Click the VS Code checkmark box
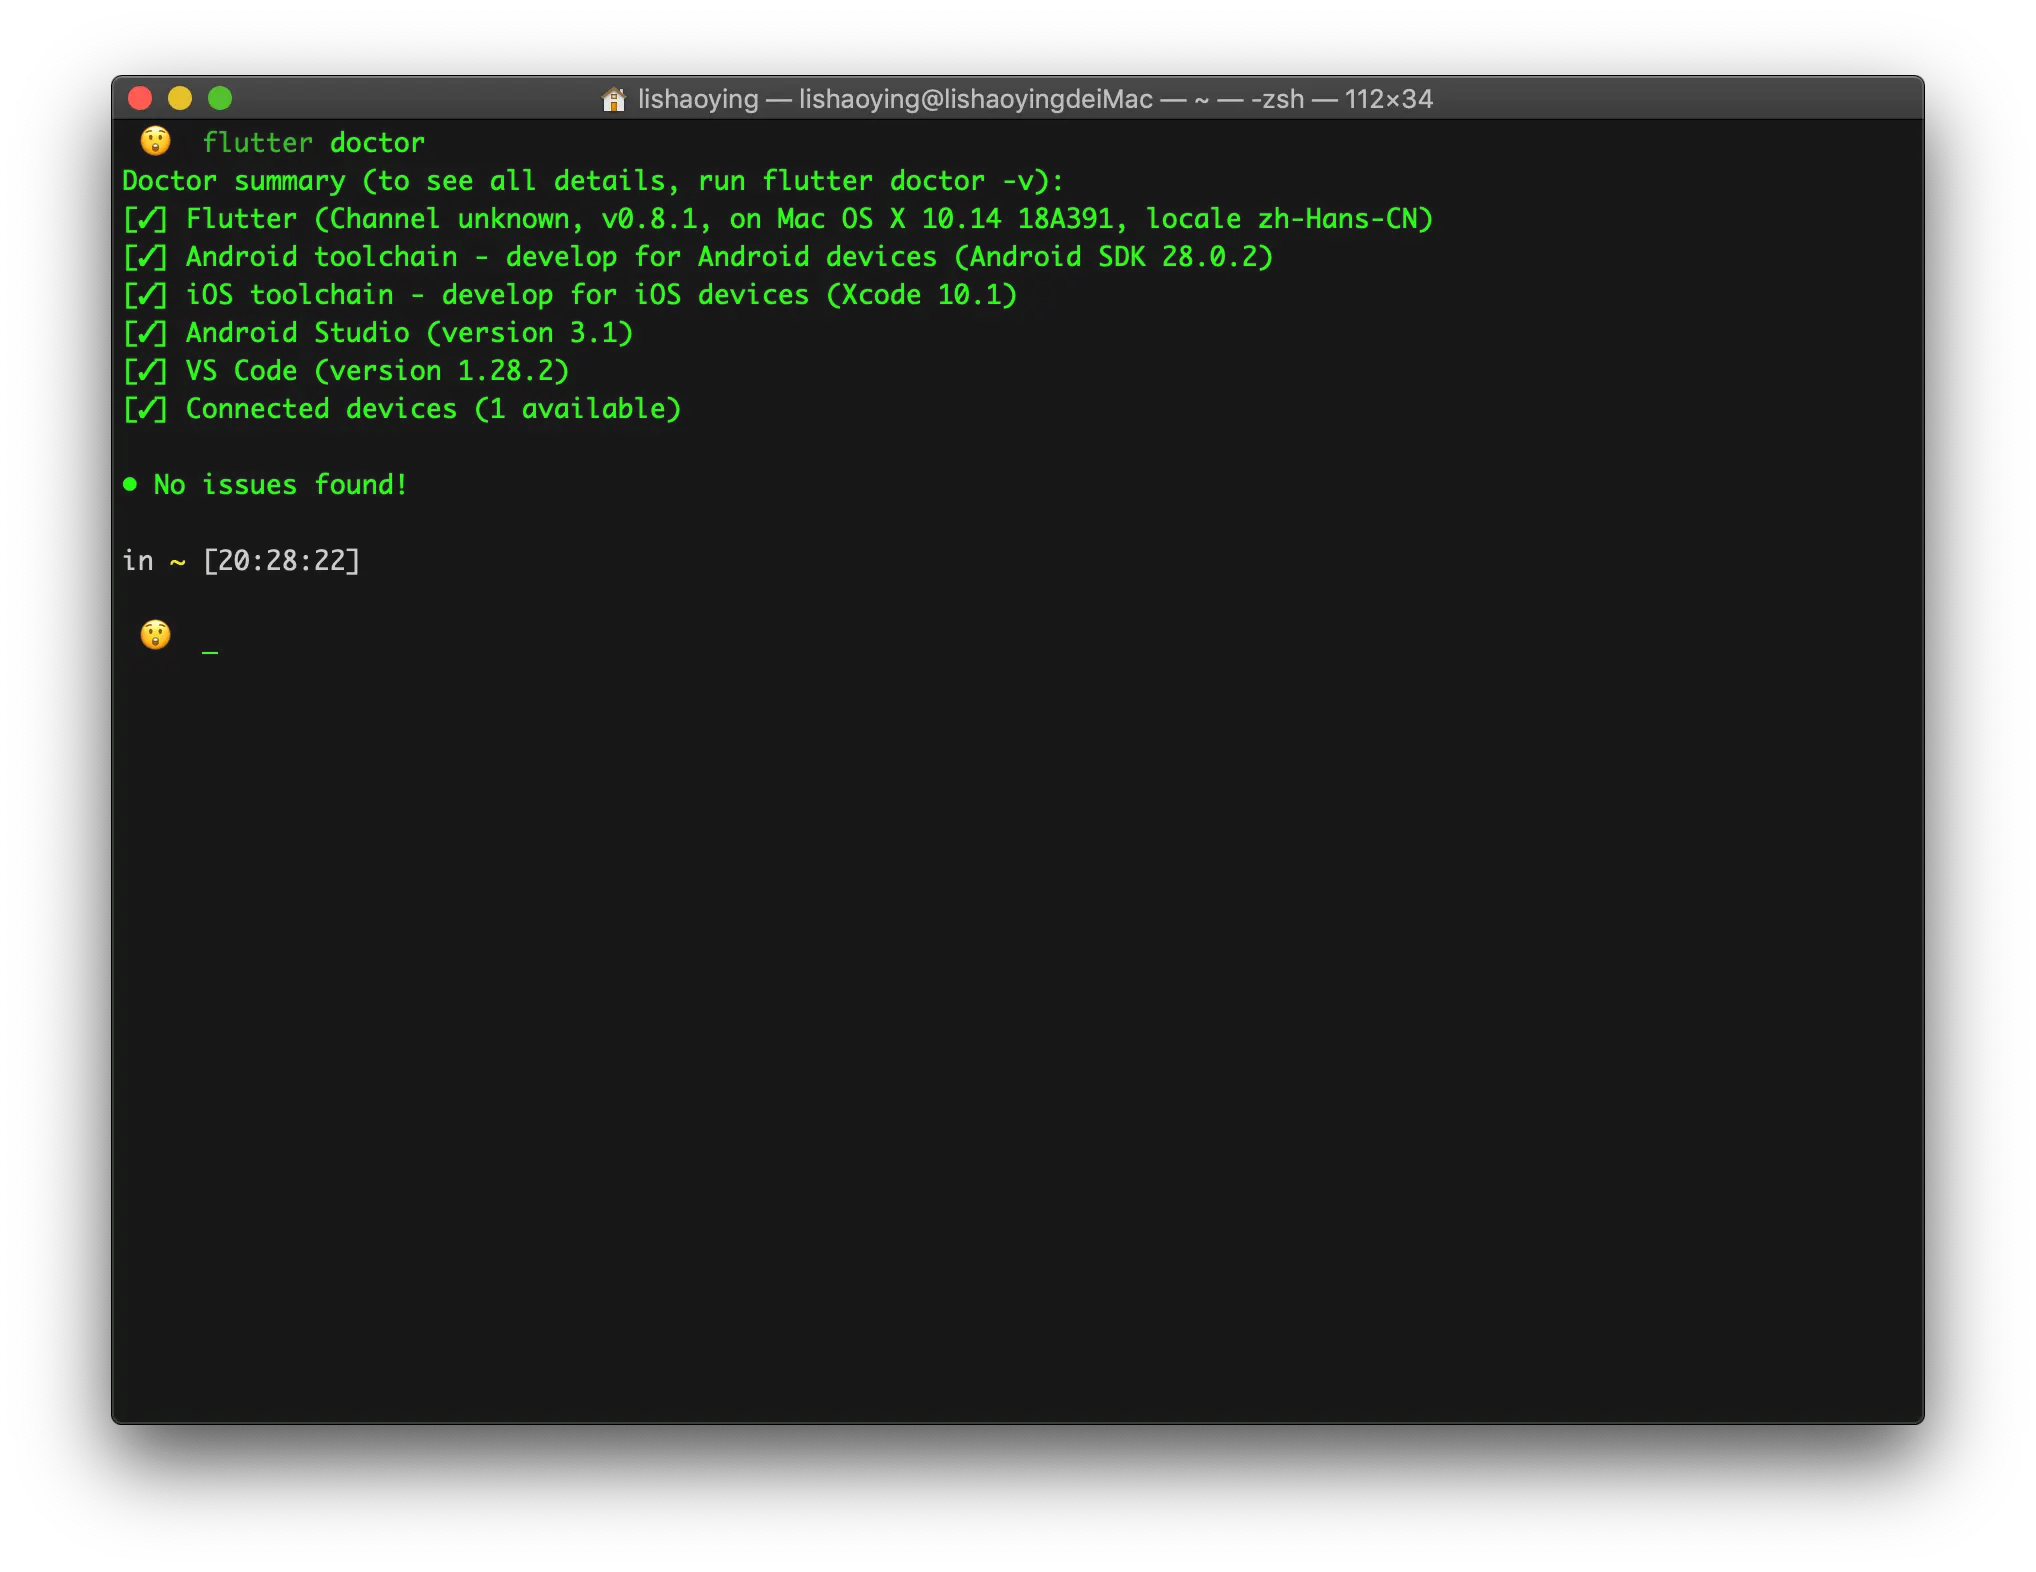This screenshot has height=1572, width=2036. point(146,371)
